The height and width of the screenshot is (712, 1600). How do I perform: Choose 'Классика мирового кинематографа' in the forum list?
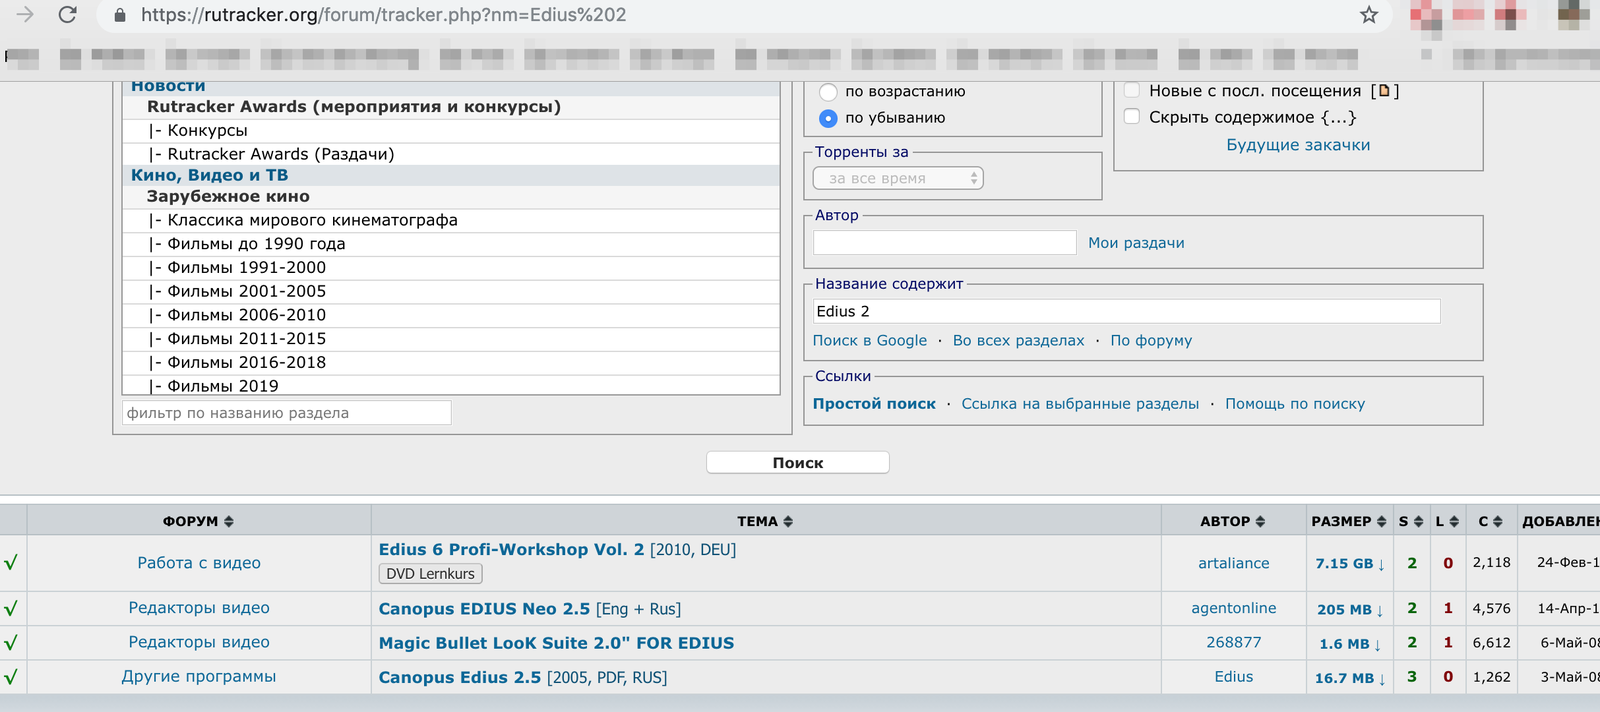[312, 220]
